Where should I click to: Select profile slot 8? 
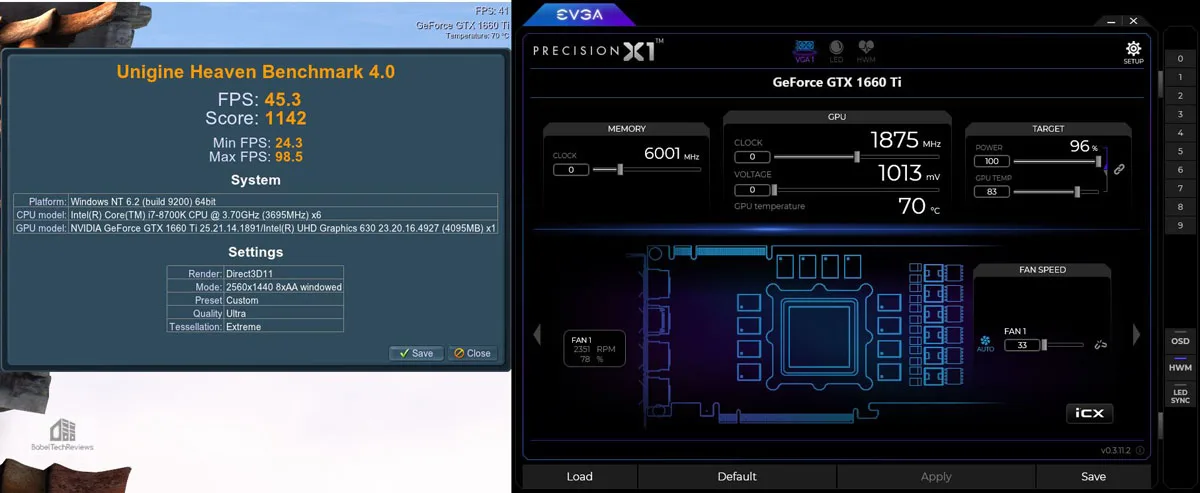[x=1180, y=207]
